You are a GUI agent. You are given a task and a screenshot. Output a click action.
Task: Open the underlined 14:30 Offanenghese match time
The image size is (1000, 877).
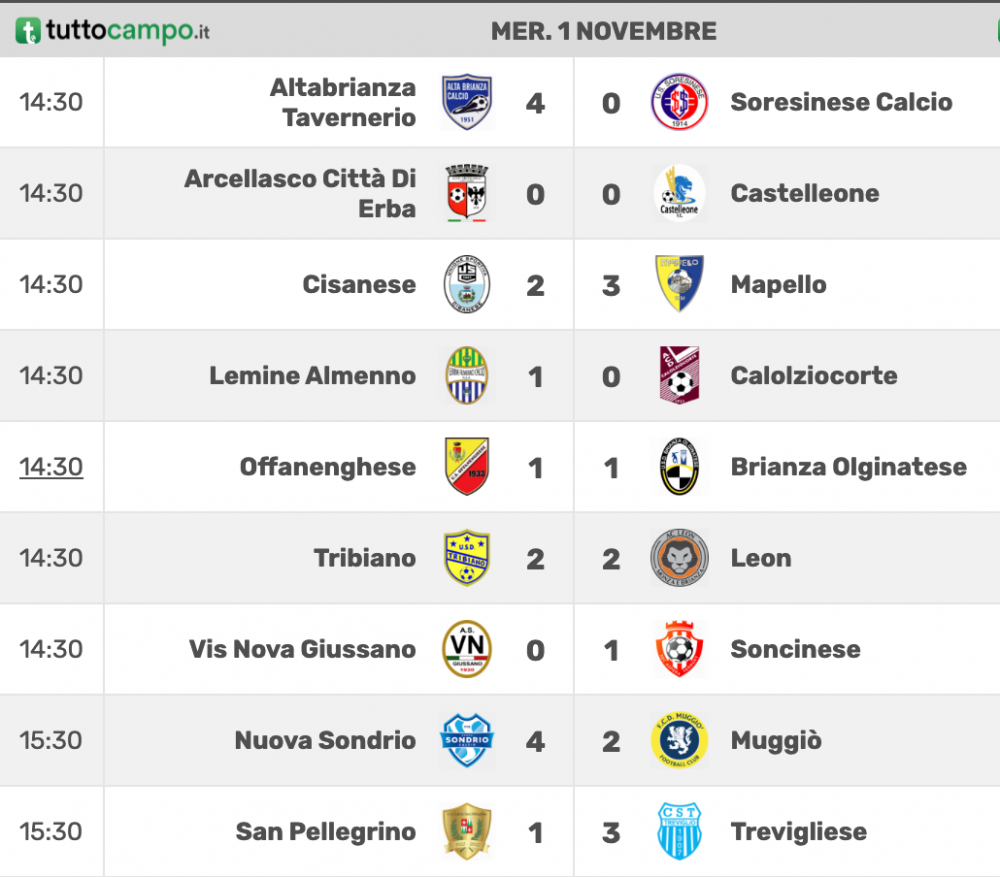[51, 467]
